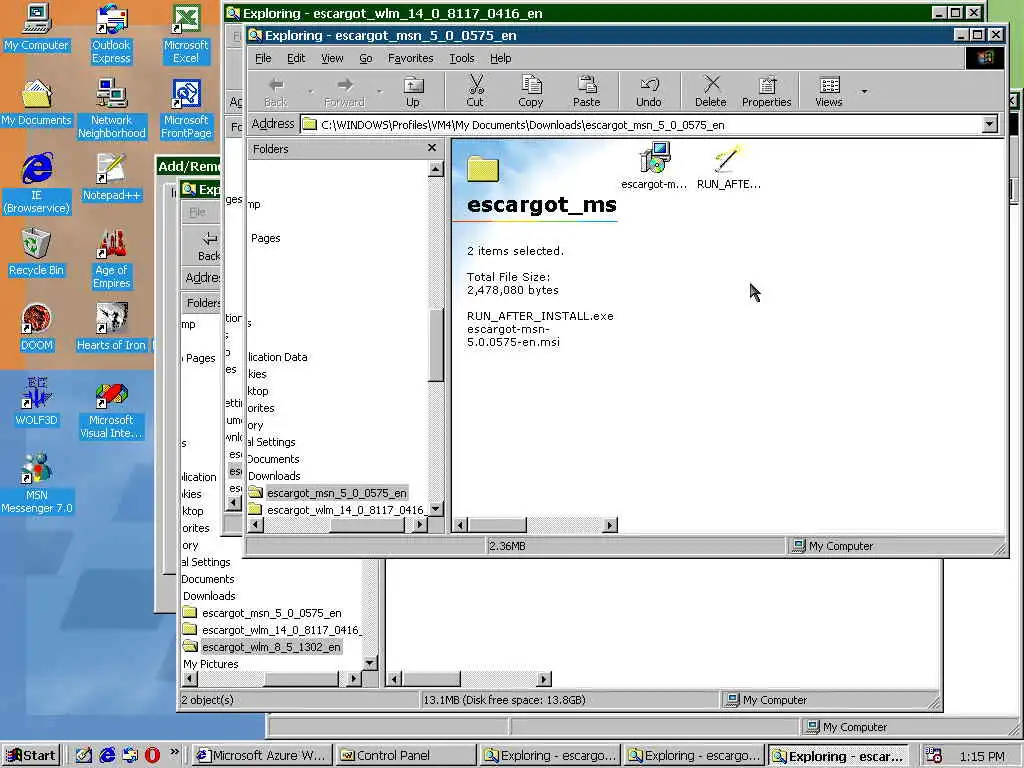Open the Views dropdown arrow

pos(864,91)
